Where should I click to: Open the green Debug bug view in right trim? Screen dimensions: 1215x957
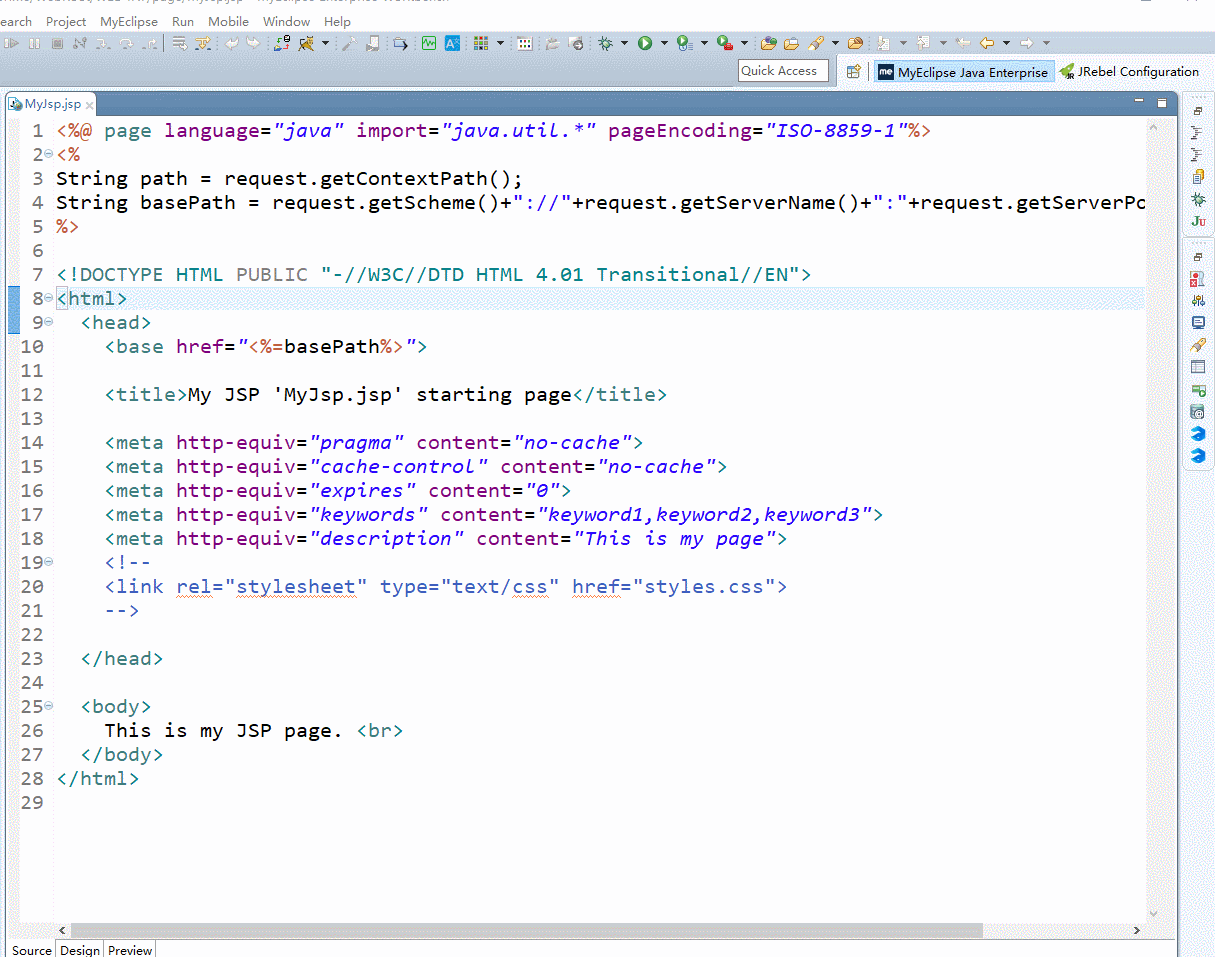[x=1198, y=199]
